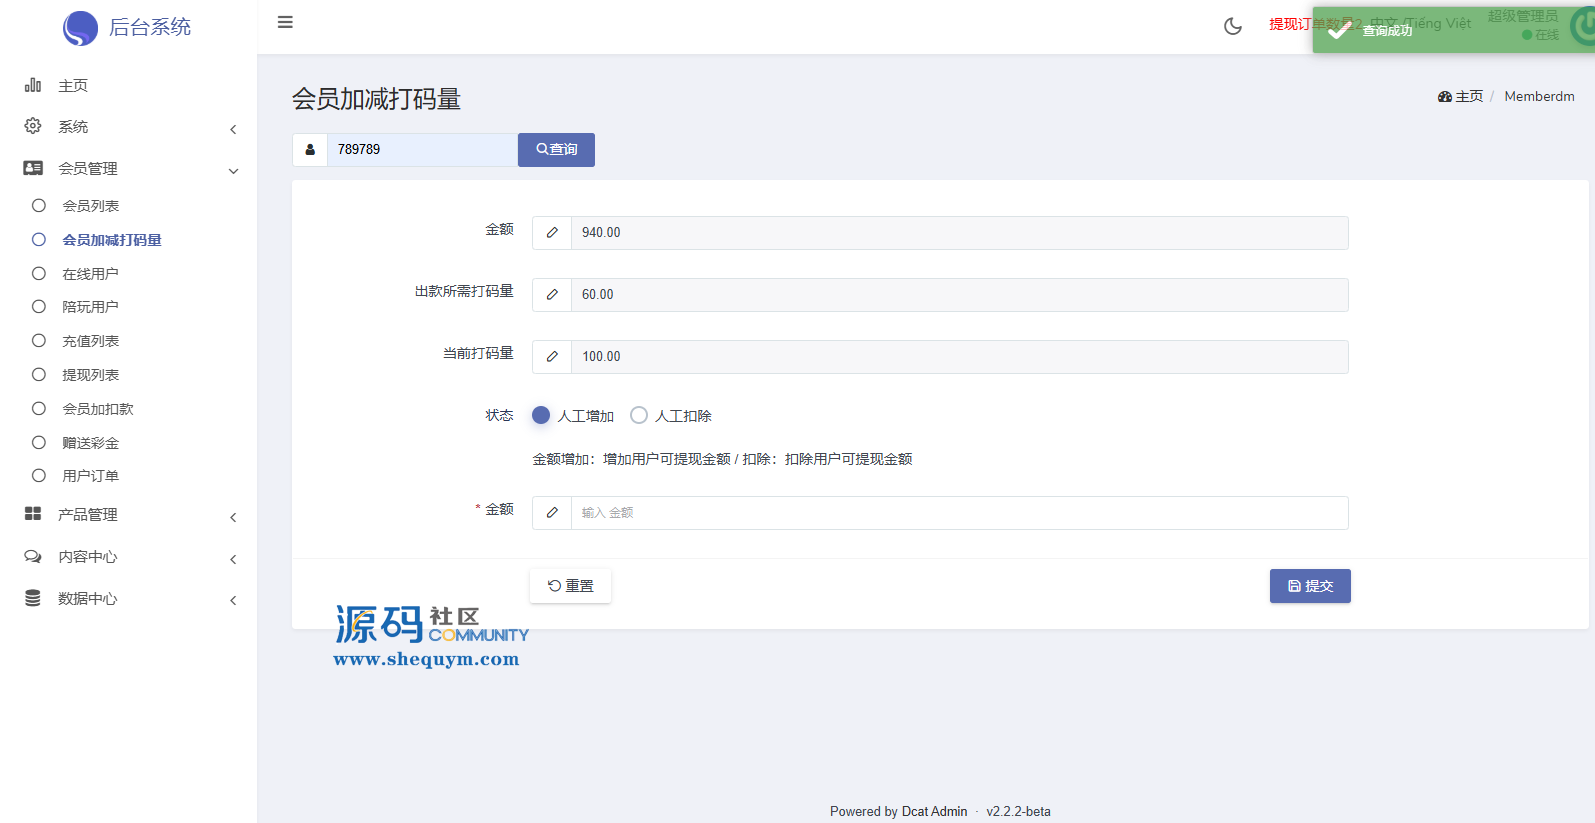Click the database icon beside 数据中心
The image size is (1595, 823).
(x=33, y=598)
